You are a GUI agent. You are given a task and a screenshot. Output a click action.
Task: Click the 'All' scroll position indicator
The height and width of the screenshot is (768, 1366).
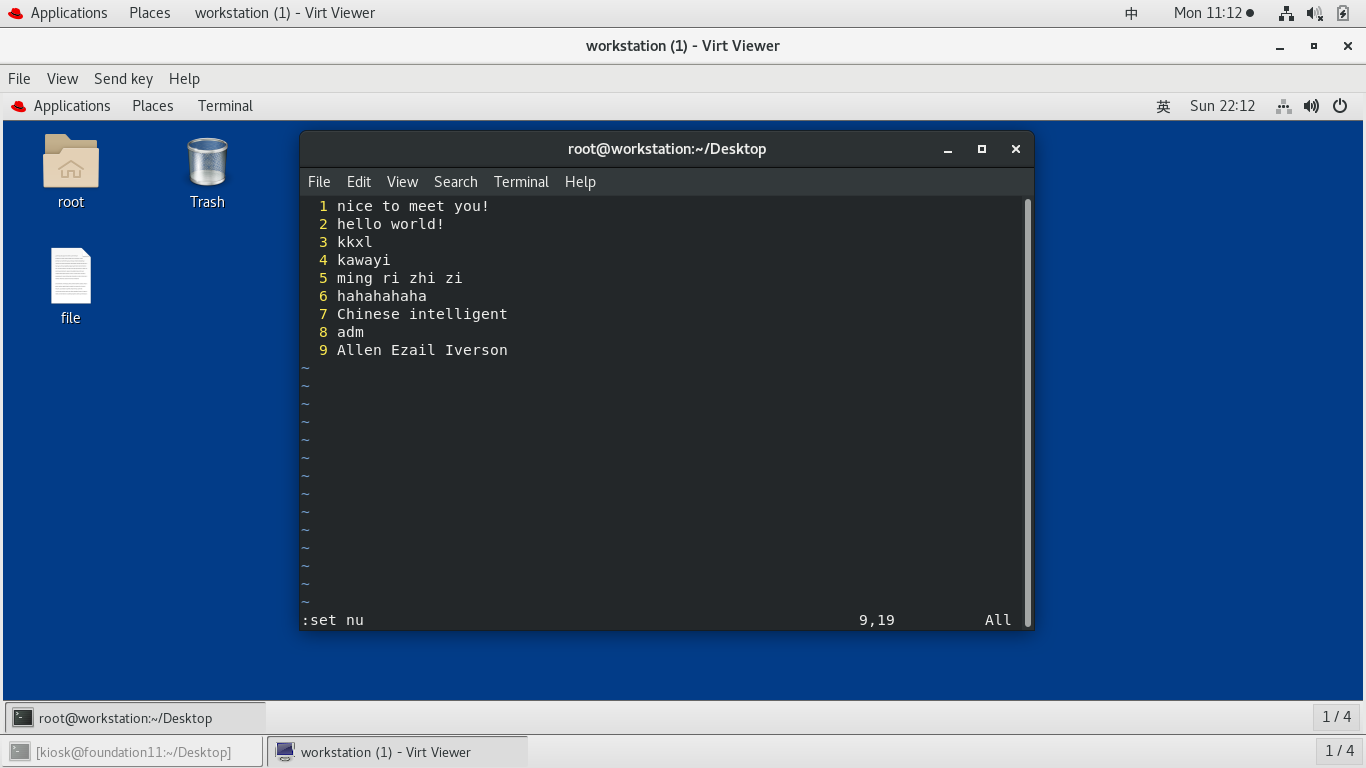pos(998,620)
